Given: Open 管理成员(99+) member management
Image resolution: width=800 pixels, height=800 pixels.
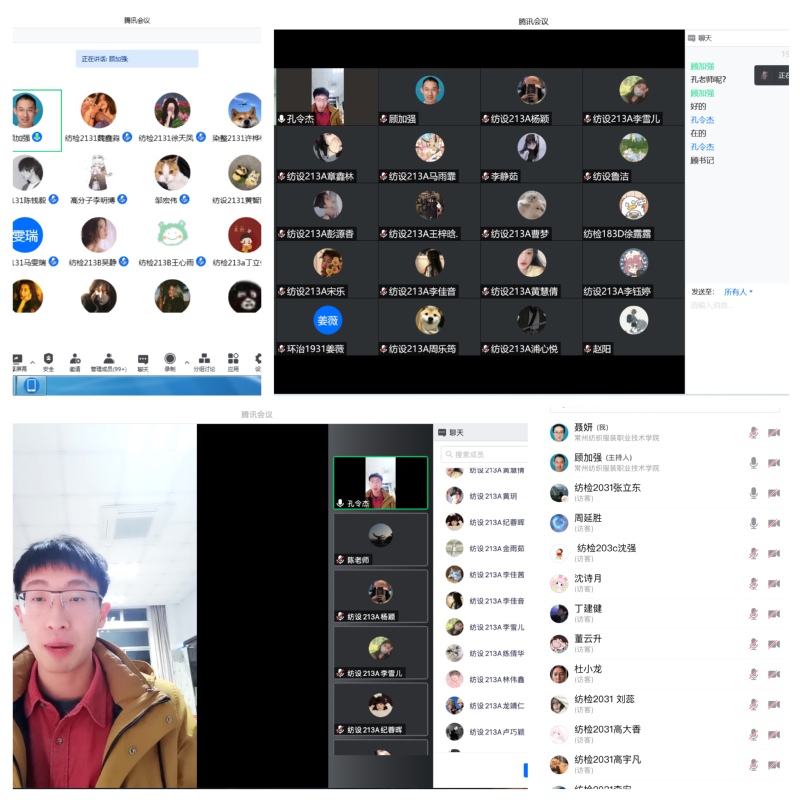Looking at the screenshot, I should 109,360.
